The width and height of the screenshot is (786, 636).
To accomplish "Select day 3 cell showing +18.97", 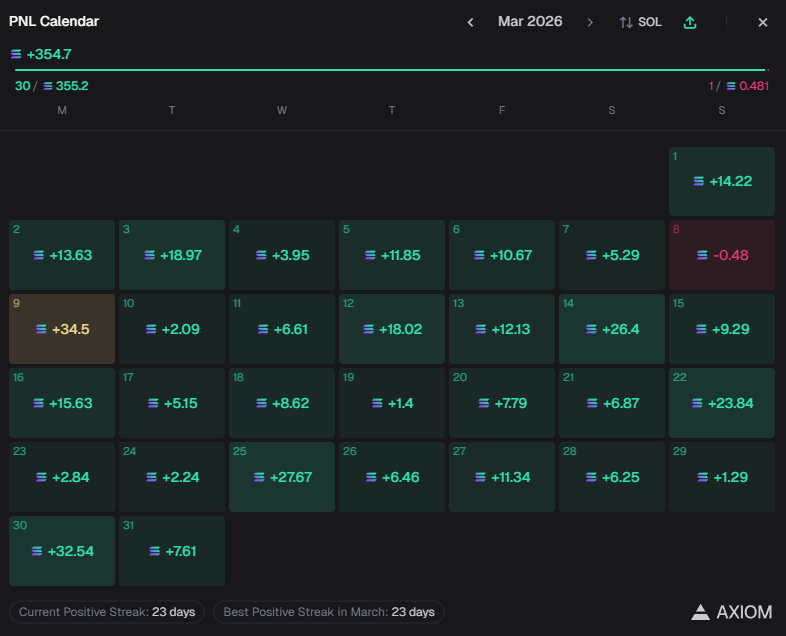I will tap(172, 255).
